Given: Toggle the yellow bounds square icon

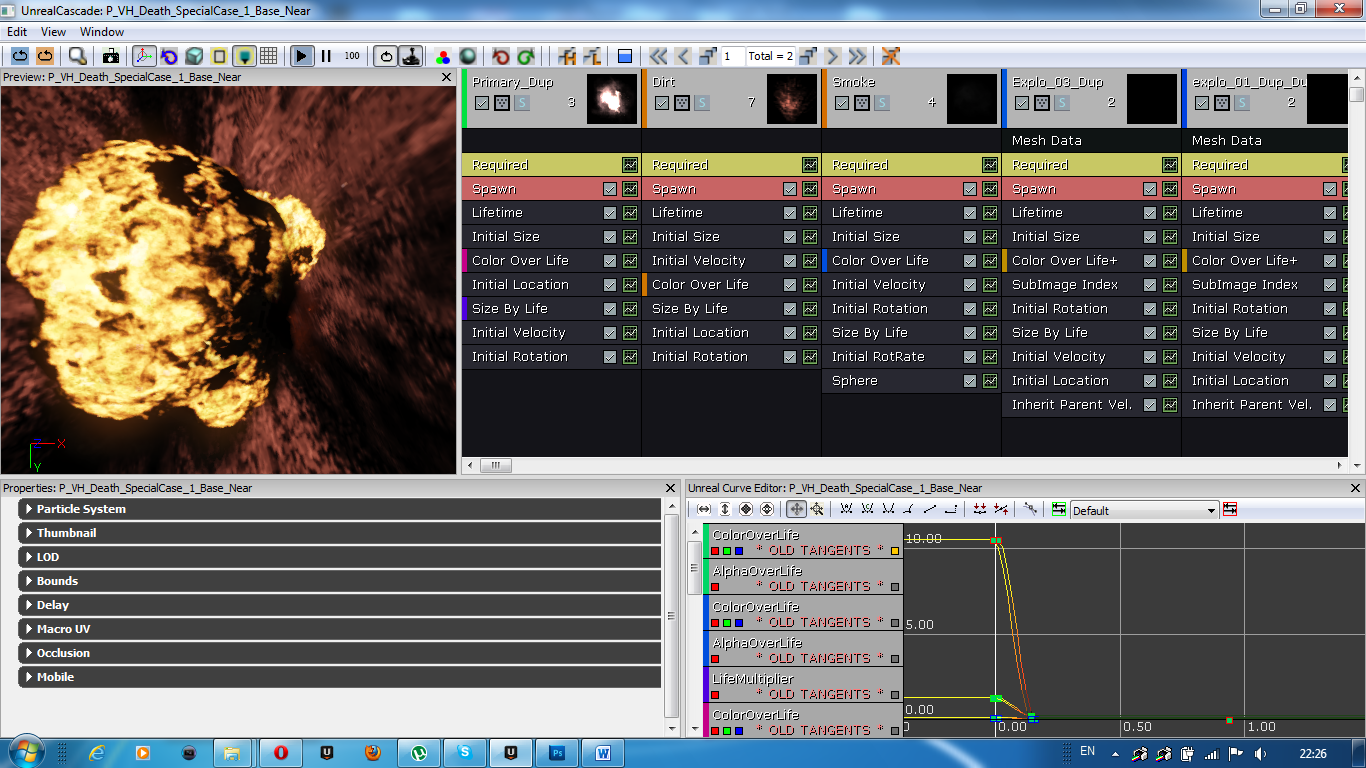Looking at the screenshot, I should pyautogui.click(x=219, y=56).
